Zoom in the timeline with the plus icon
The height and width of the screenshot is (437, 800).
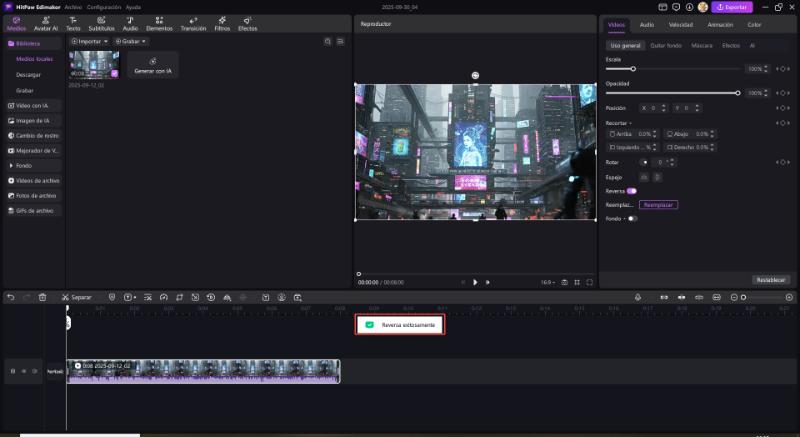tap(788, 297)
